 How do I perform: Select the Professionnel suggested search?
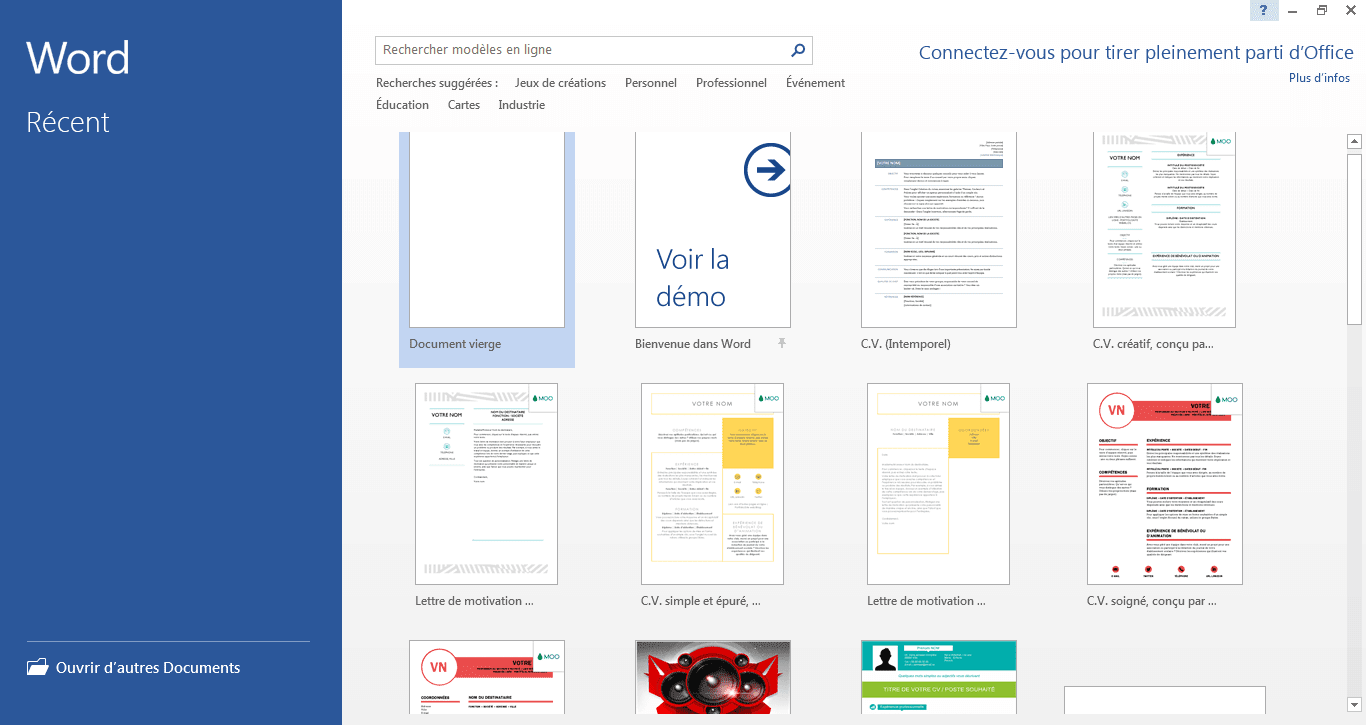[731, 83]
